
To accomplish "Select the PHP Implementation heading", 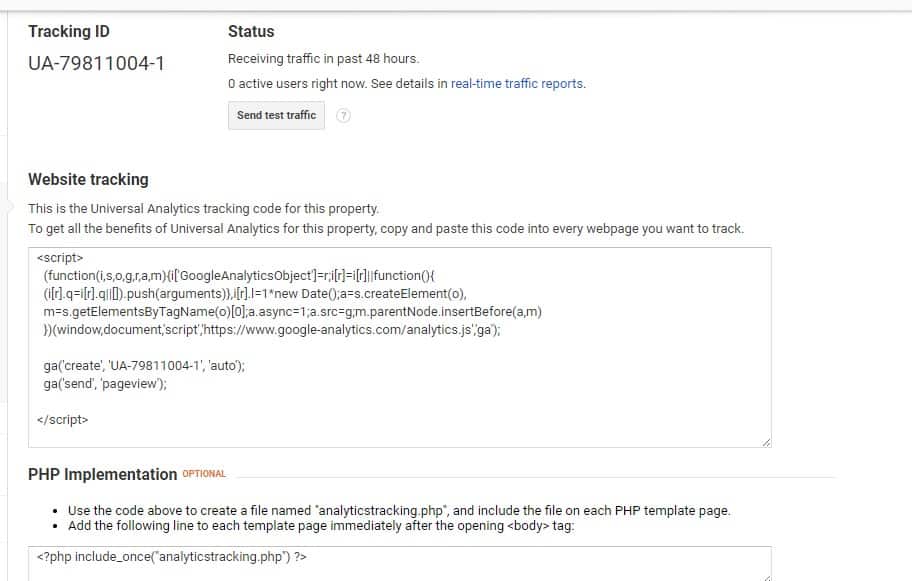I will click(102, 475).
